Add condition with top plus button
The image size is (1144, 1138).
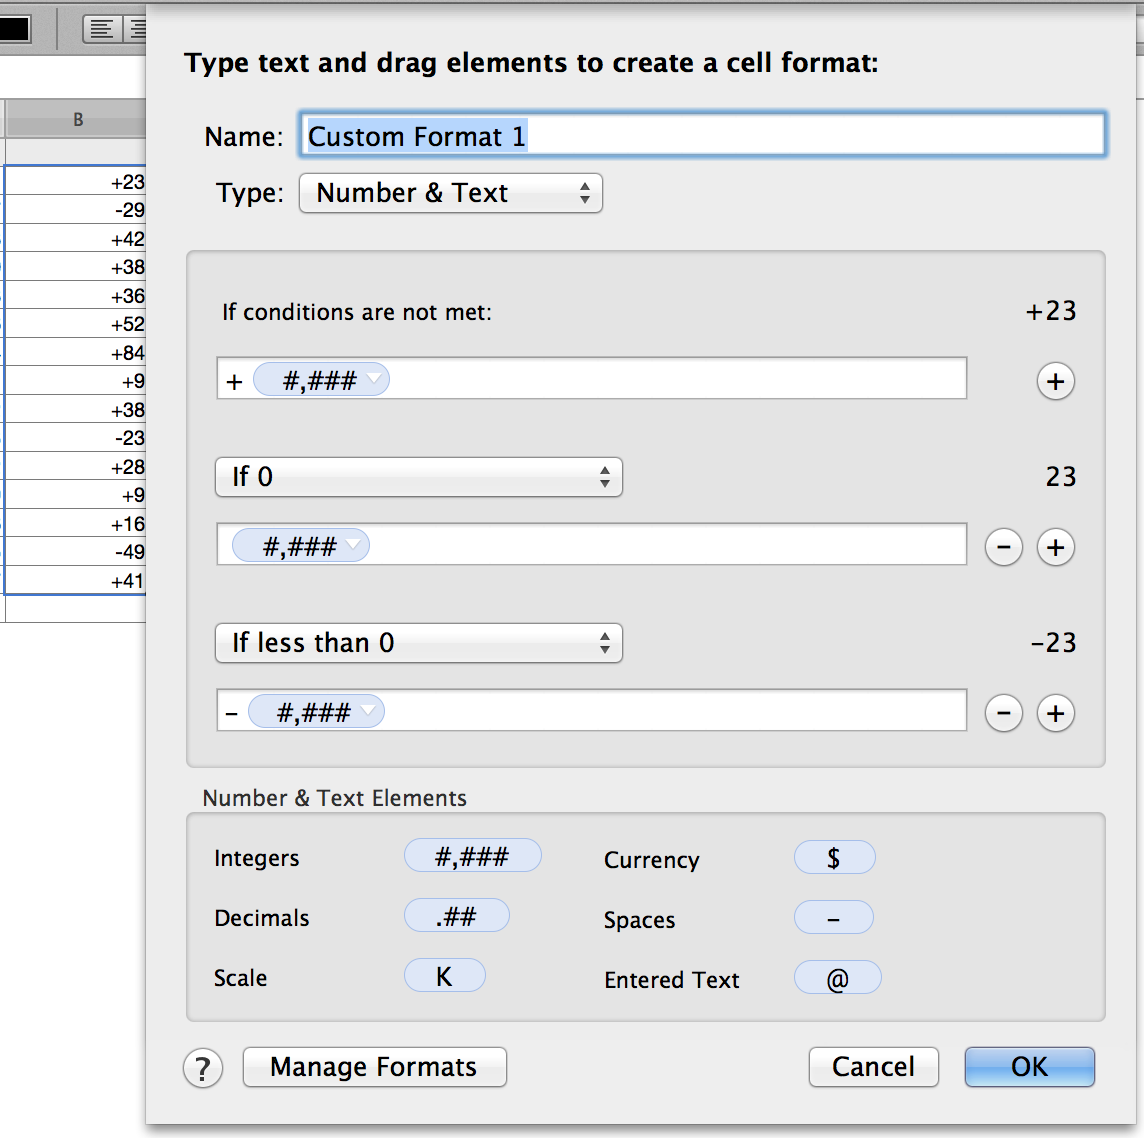(1056, 382)
